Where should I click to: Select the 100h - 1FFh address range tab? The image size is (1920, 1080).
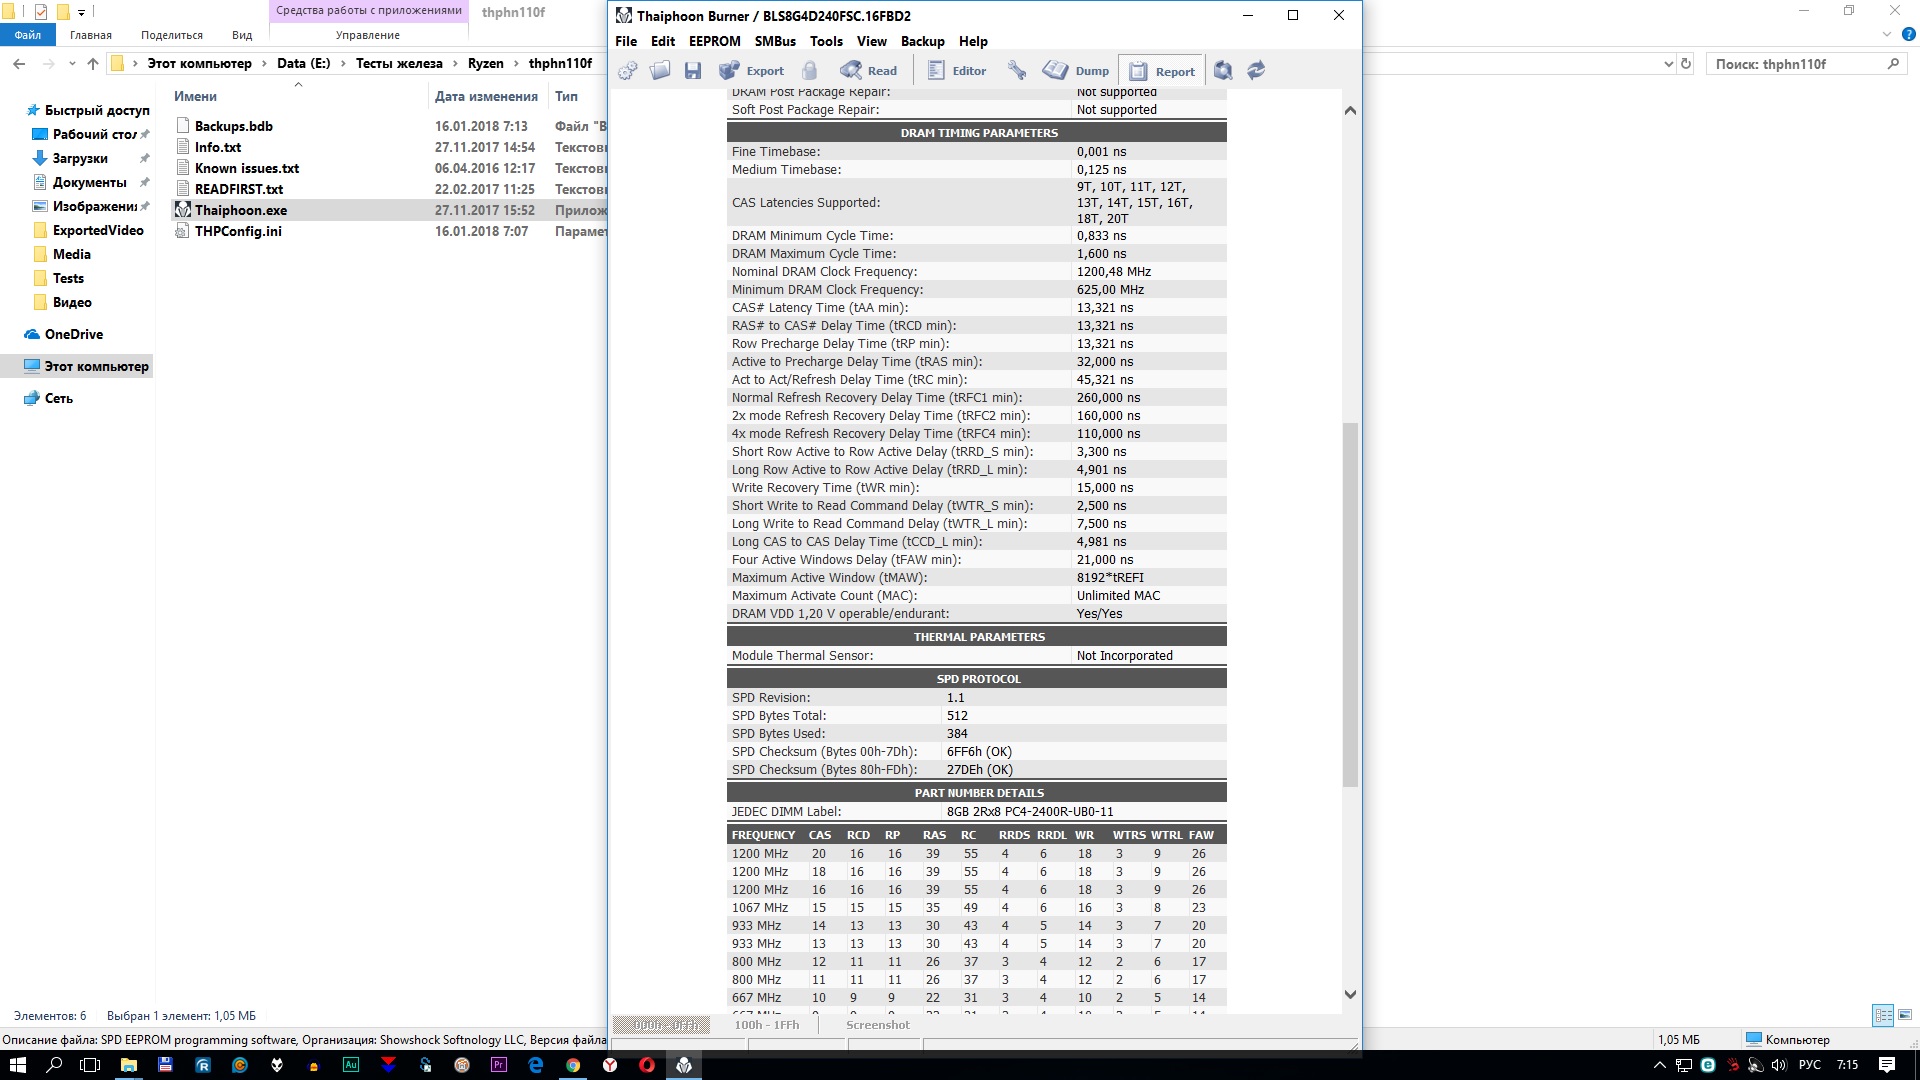coord(766,1025)
